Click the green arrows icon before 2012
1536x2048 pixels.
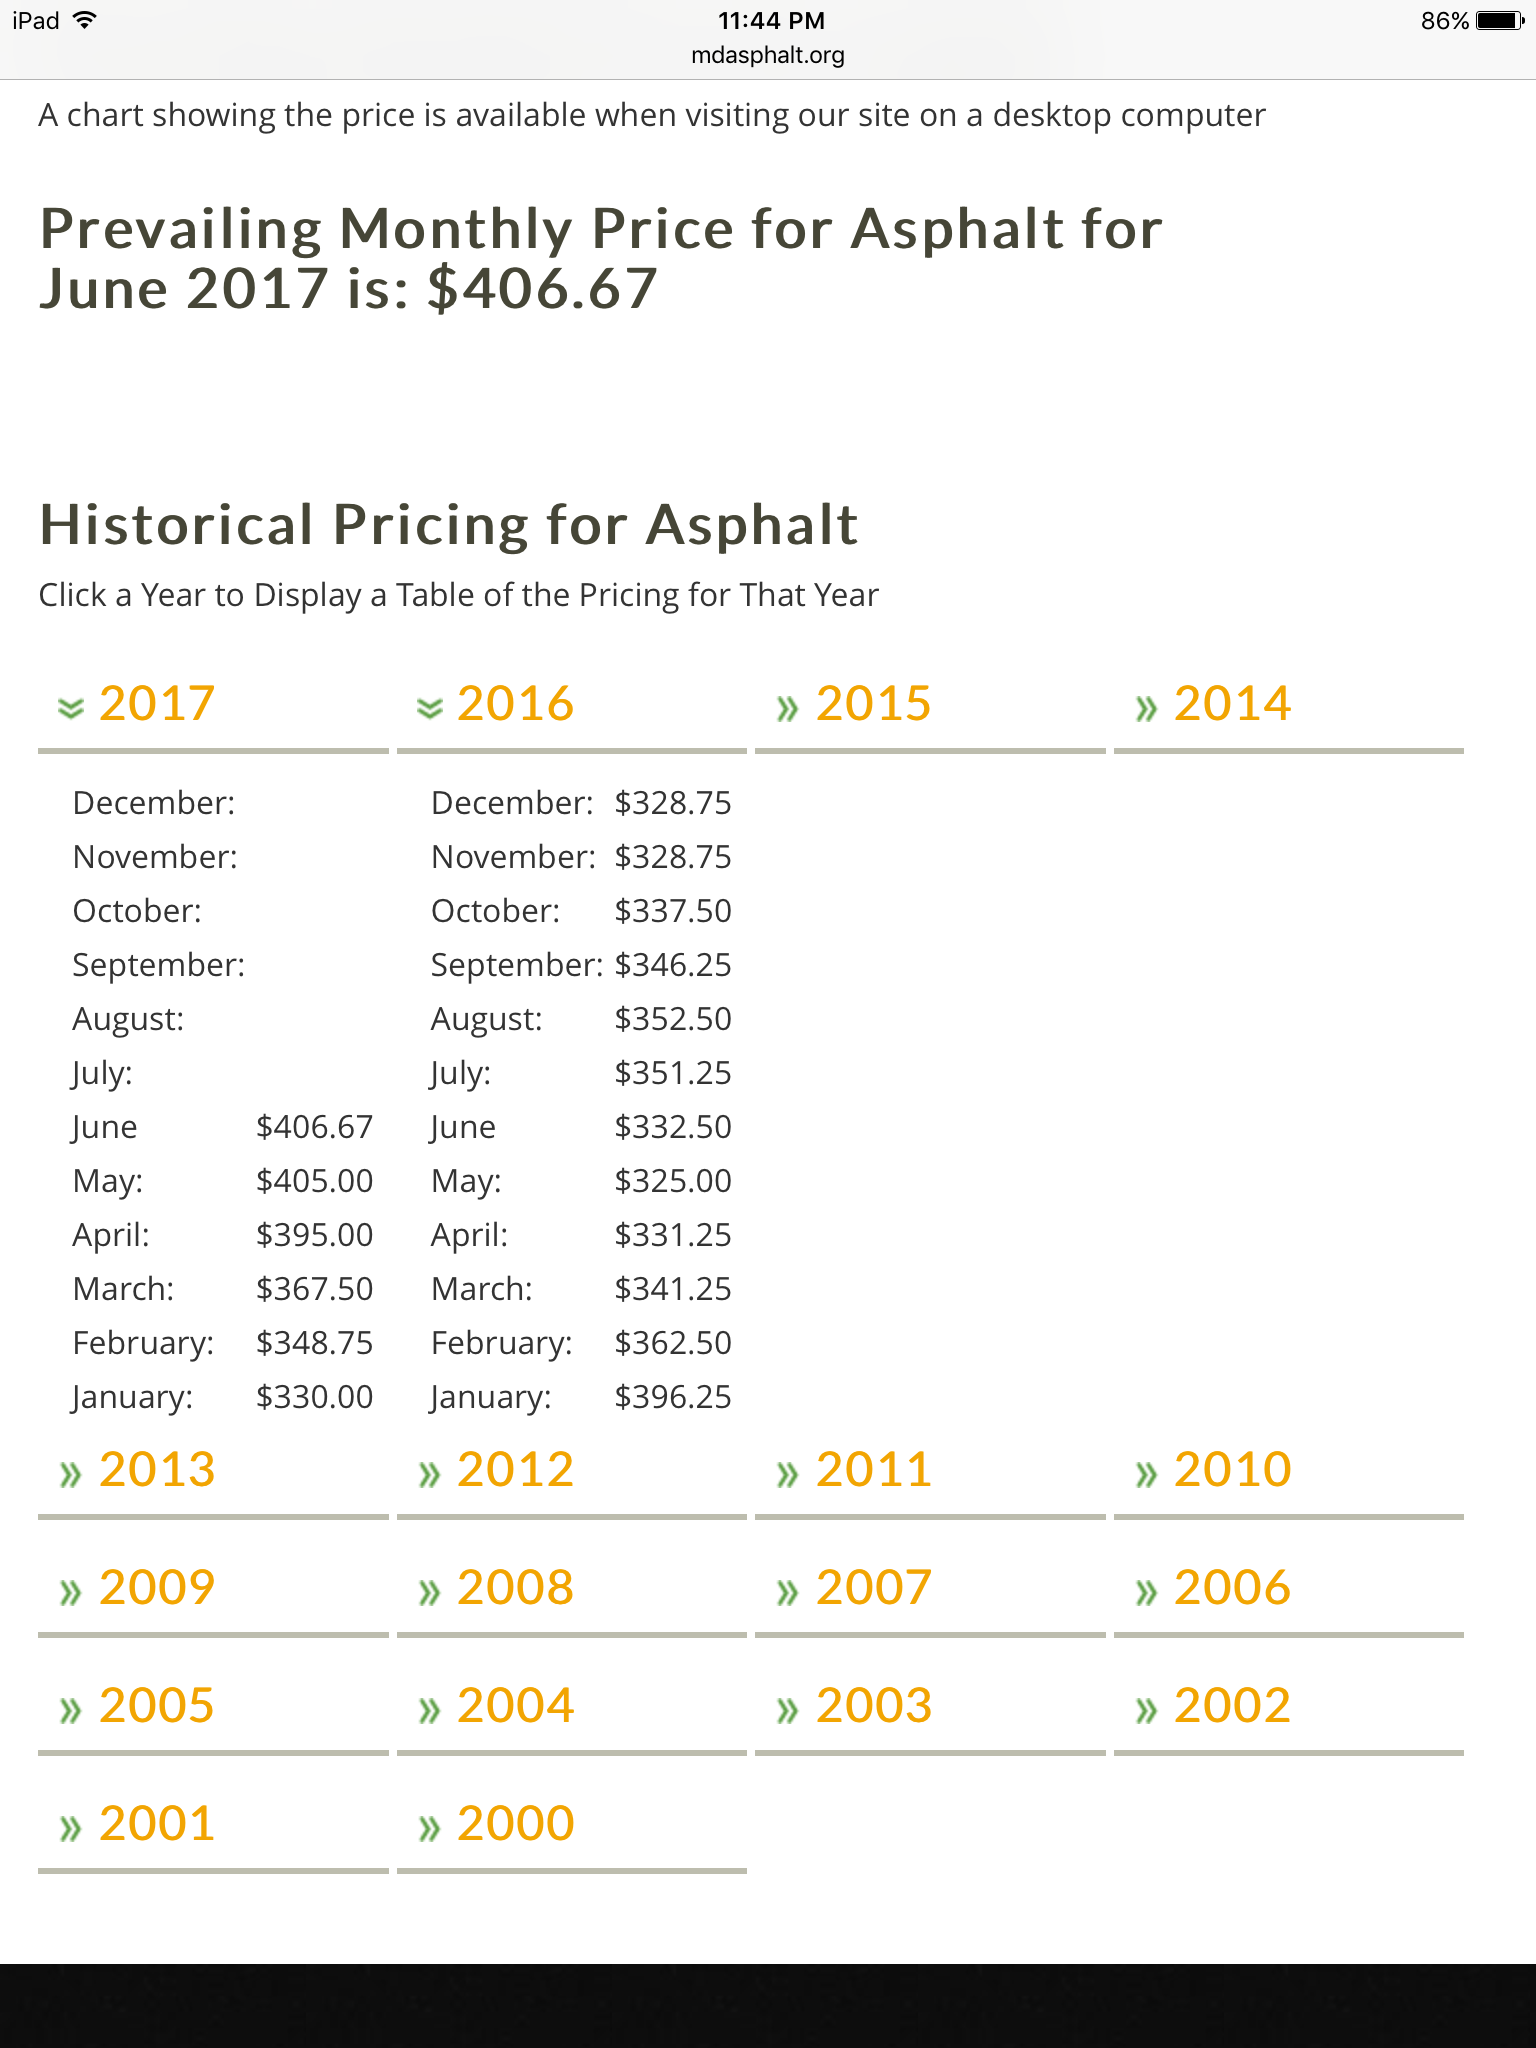pos(429,1475)
